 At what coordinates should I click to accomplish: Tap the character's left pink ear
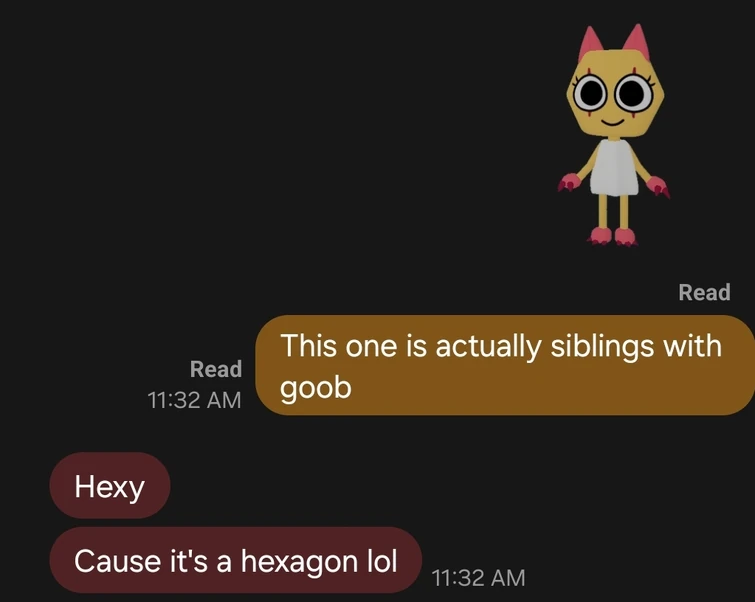click(x=590, y=42)
